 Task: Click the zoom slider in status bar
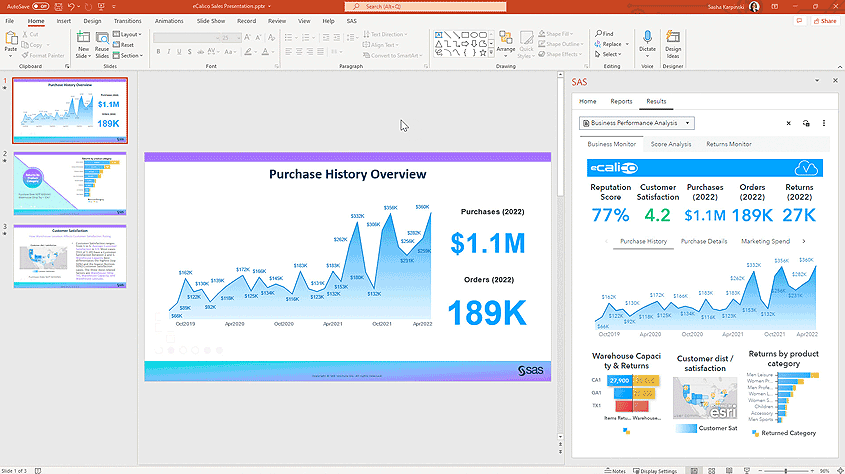click(786, 471)
